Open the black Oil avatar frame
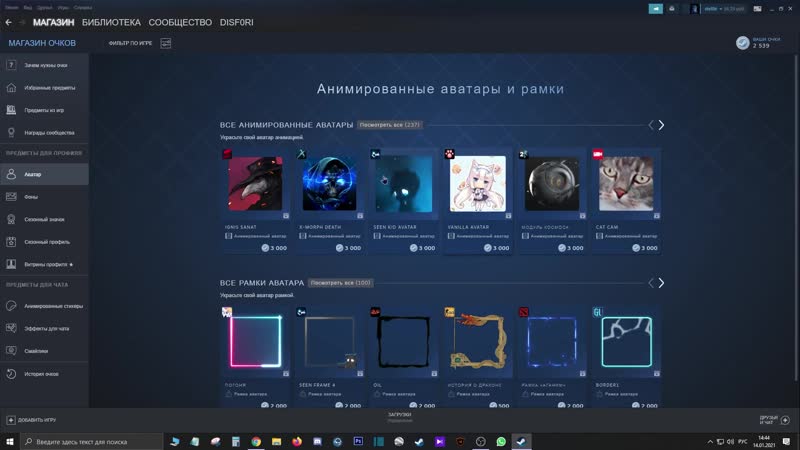This screenshot has width=800, height=450. pos(404,342)
